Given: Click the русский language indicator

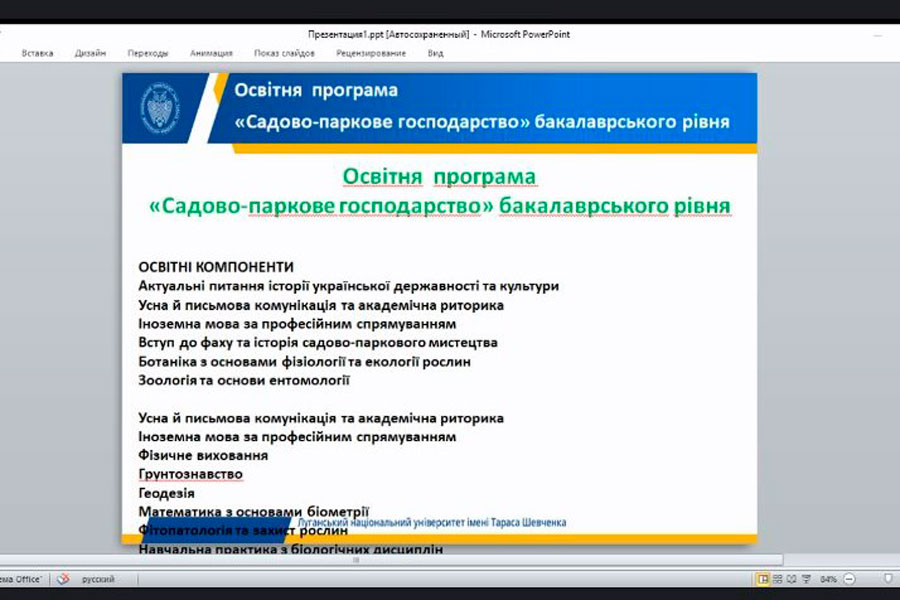Looking at the screenshot, I should point(98,579).
